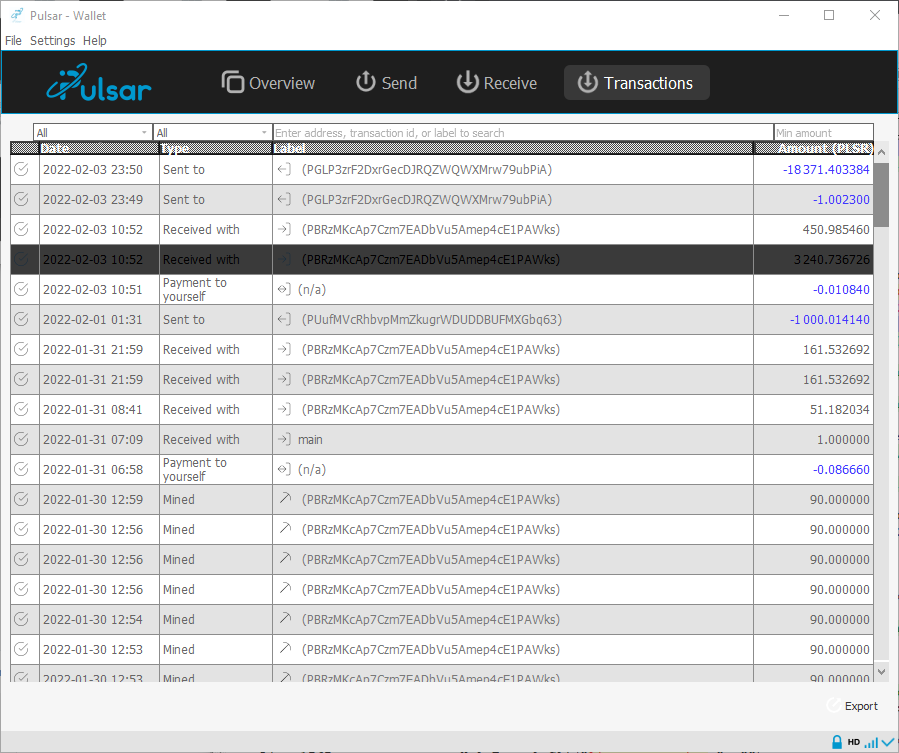Click the mined pickaxe icon on 2022-01-30 12:59 row
899x753 pixels.
[x=285, y=498]
